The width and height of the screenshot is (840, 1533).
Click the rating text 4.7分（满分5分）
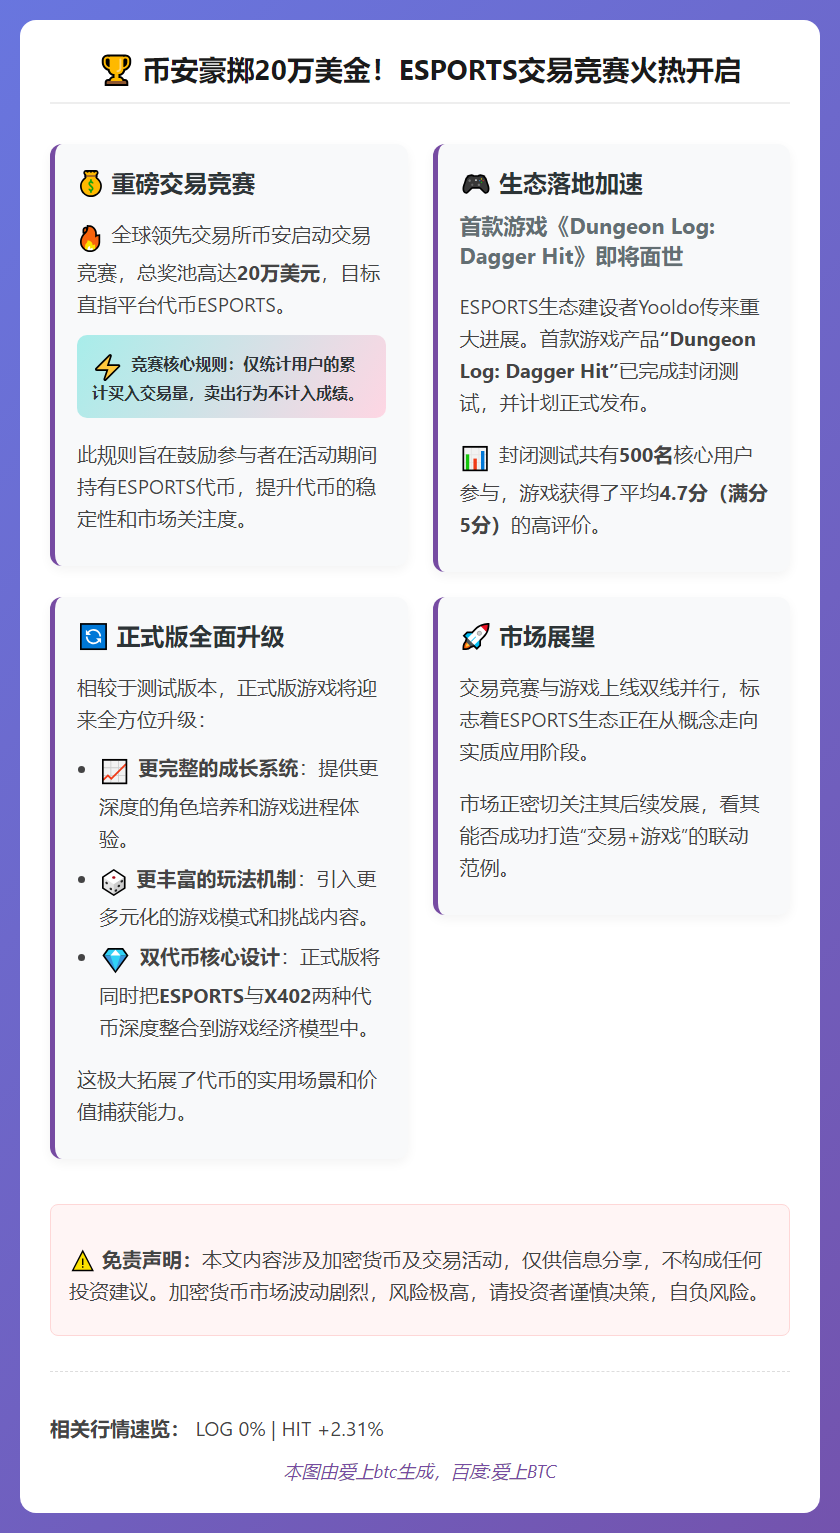(614, 508)
